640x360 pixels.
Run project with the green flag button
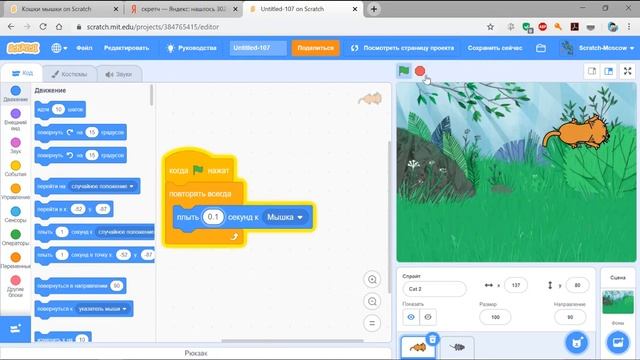(404, 71)
